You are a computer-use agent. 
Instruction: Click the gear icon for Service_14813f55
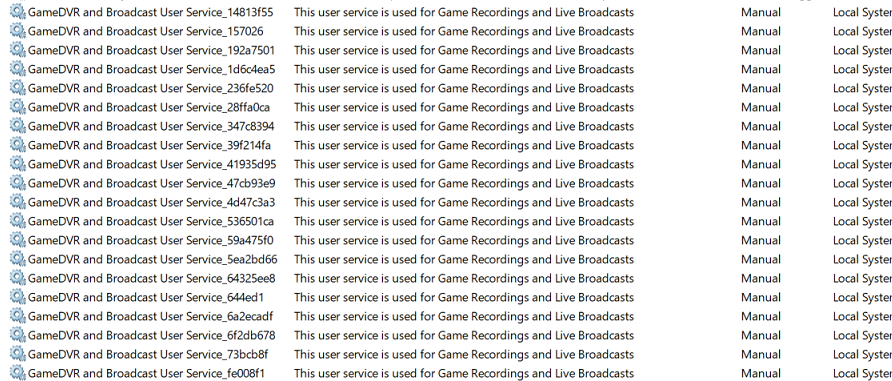18,11
